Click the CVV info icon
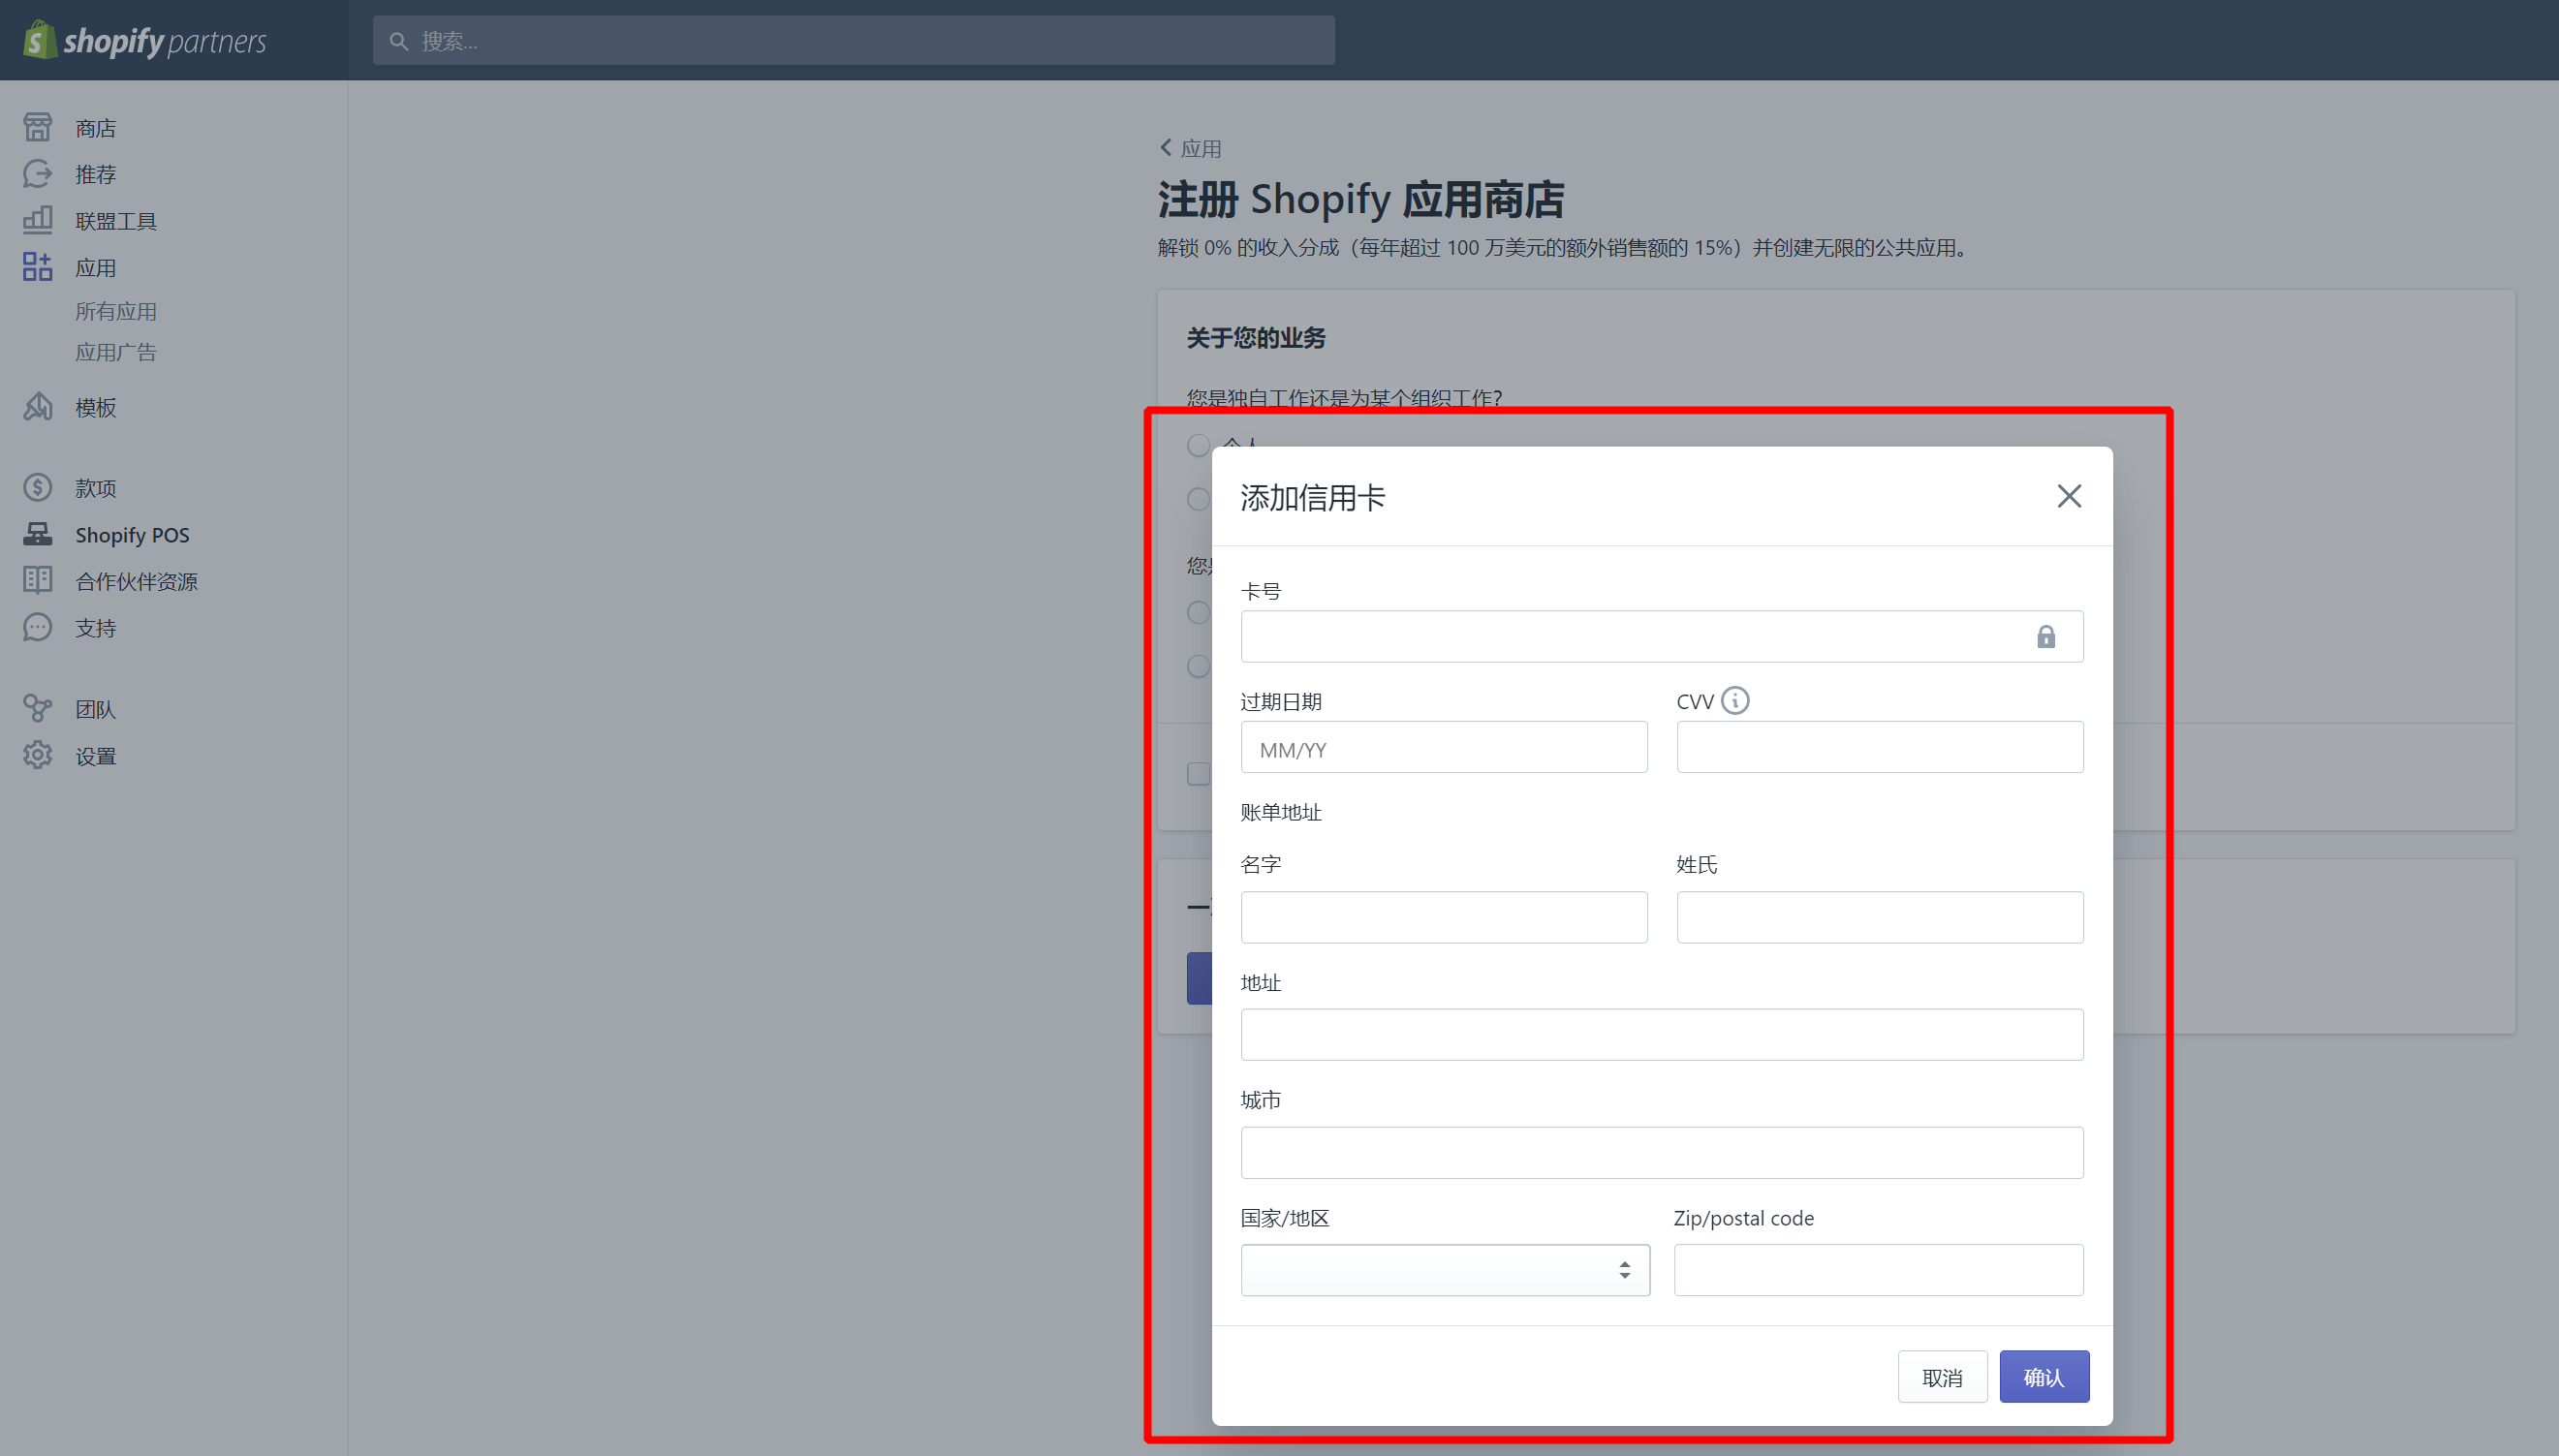Screen dimensions: 2559x1456 coord(1735,701)
